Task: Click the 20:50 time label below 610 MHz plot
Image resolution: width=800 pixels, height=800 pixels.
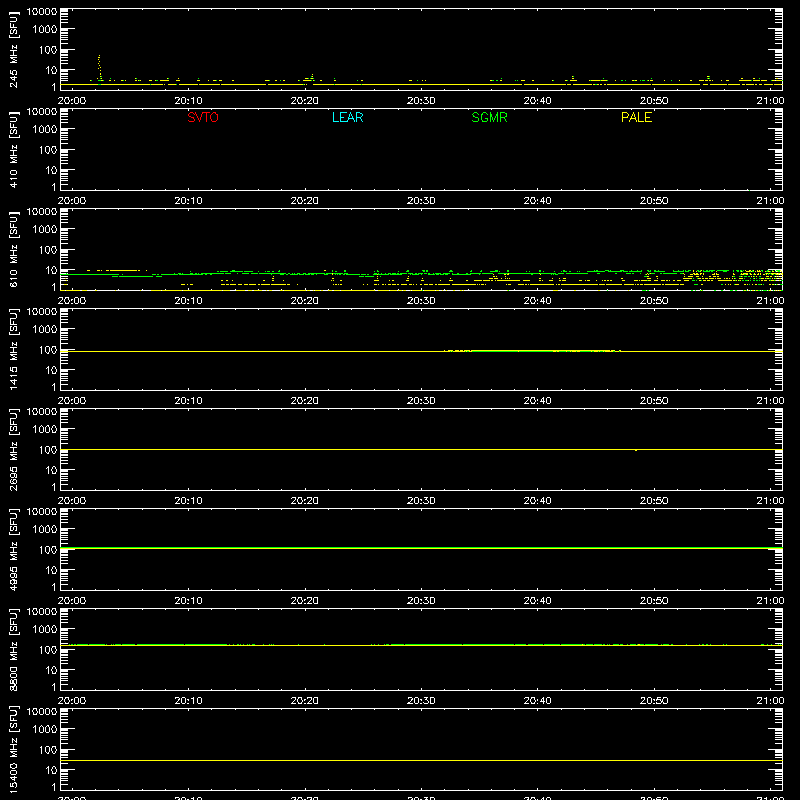Action: [654, 301]
